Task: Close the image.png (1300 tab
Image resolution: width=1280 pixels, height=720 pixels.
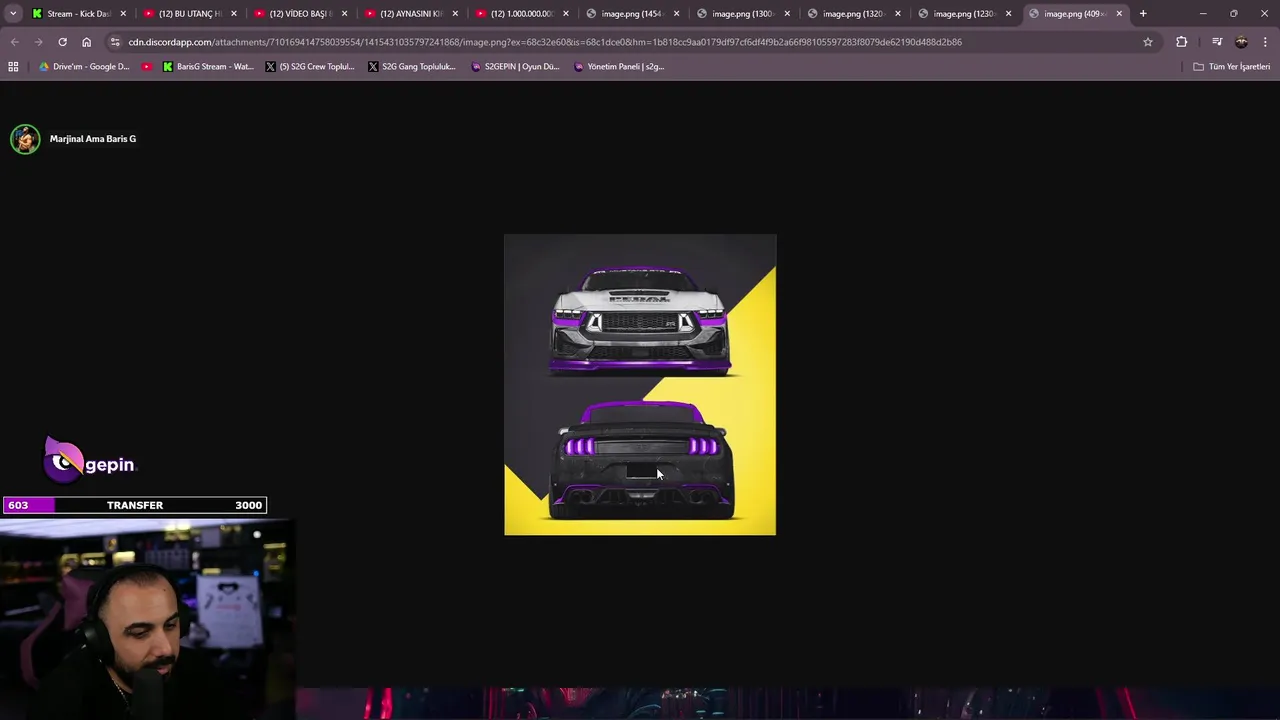Action: (x=787, y=14)
